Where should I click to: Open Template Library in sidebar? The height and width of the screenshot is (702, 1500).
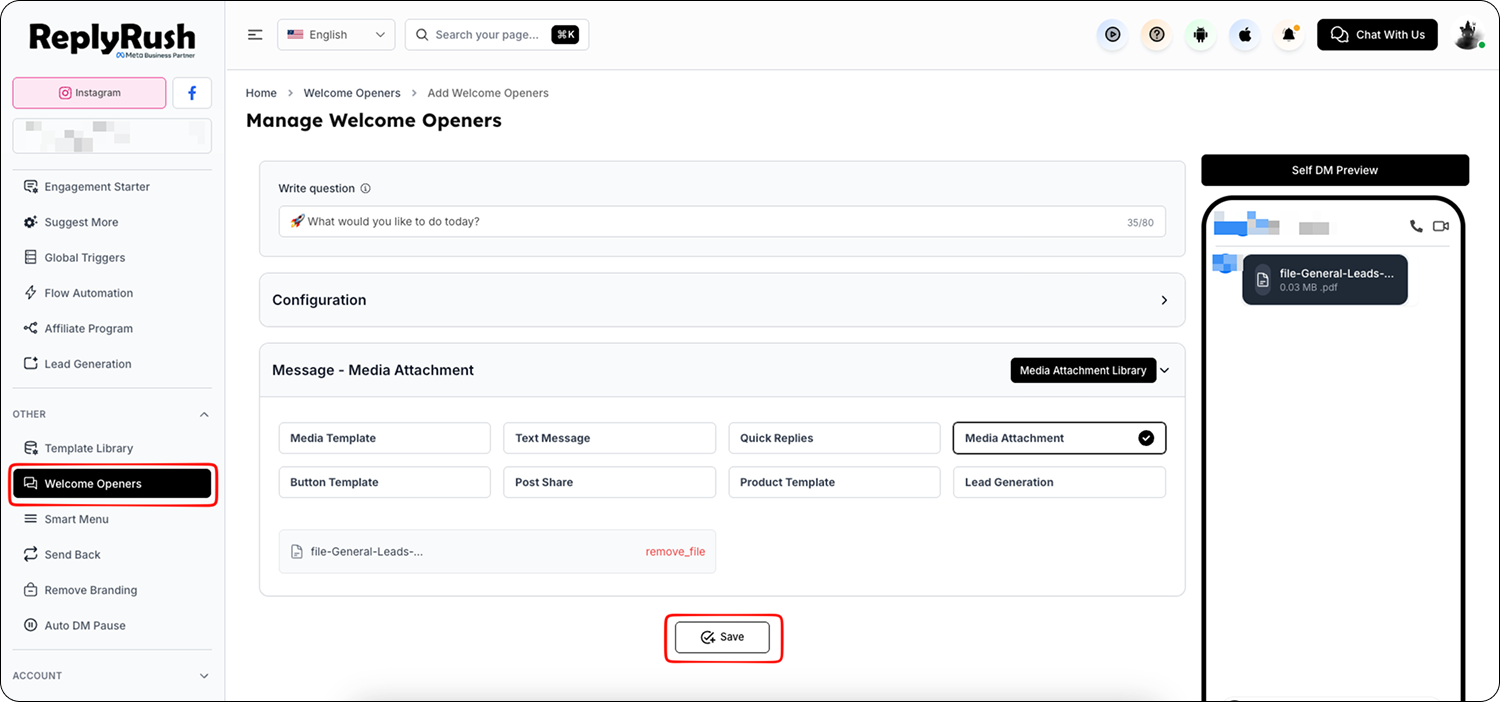(88, 448)
